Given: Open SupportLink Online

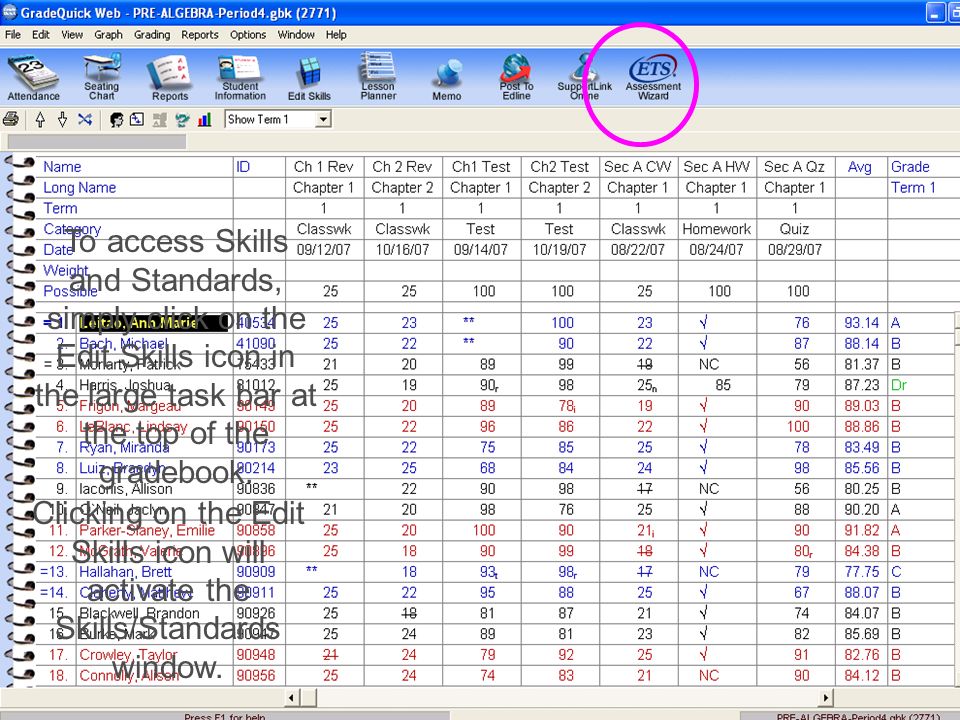Looking at the screenshot, I should (584, 78).
